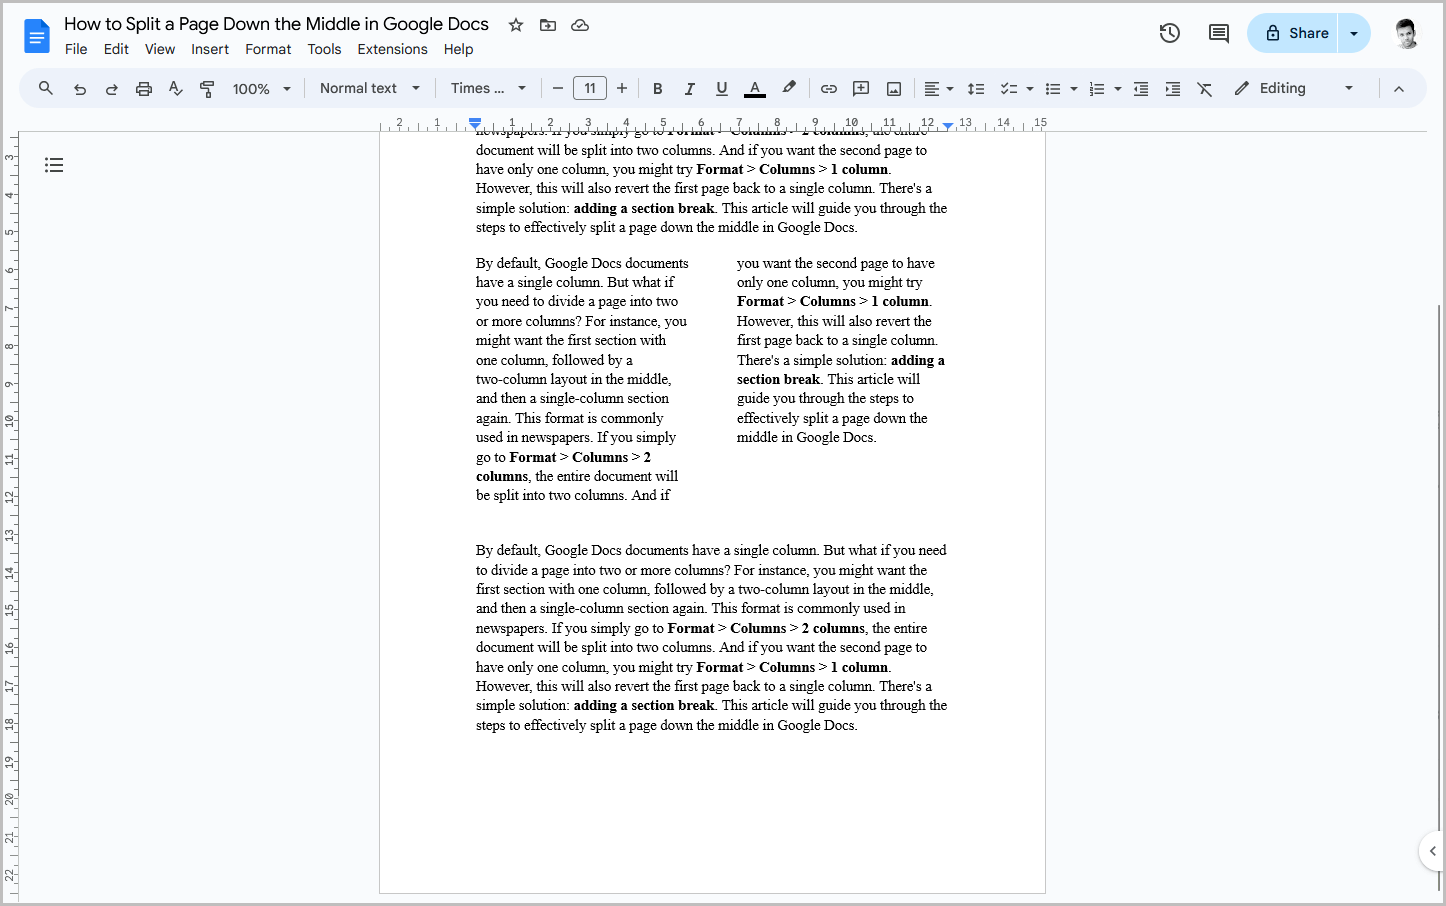
Task: Toggle underline formatting
Action: coord(721,89)
